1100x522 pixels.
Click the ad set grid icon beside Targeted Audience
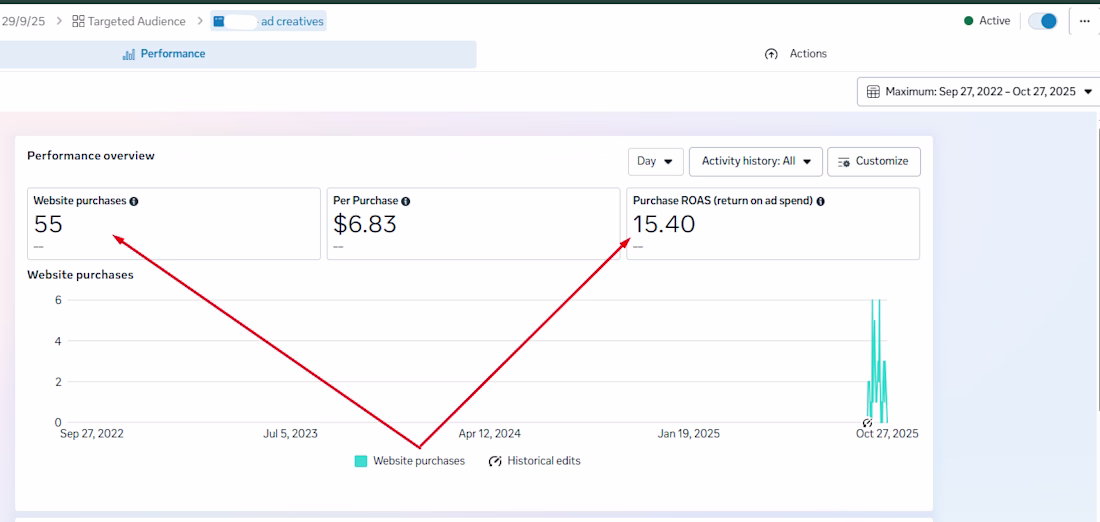click(78, 21)
